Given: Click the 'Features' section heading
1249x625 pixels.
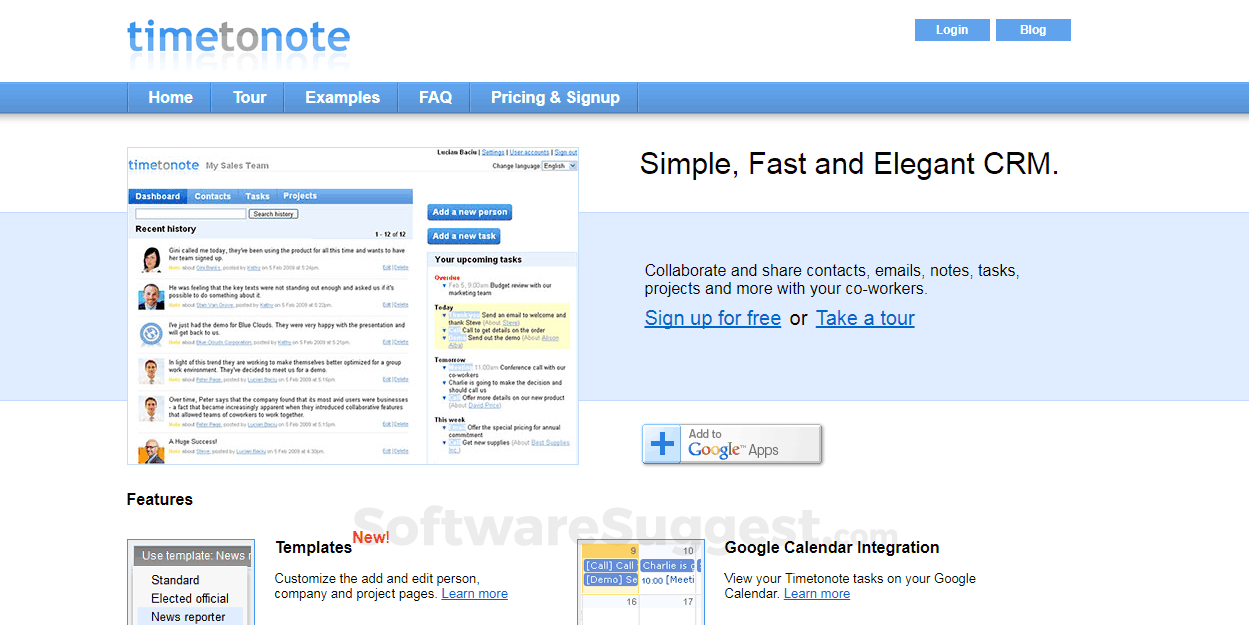Looking at the screenshot, I should point(160,499).
